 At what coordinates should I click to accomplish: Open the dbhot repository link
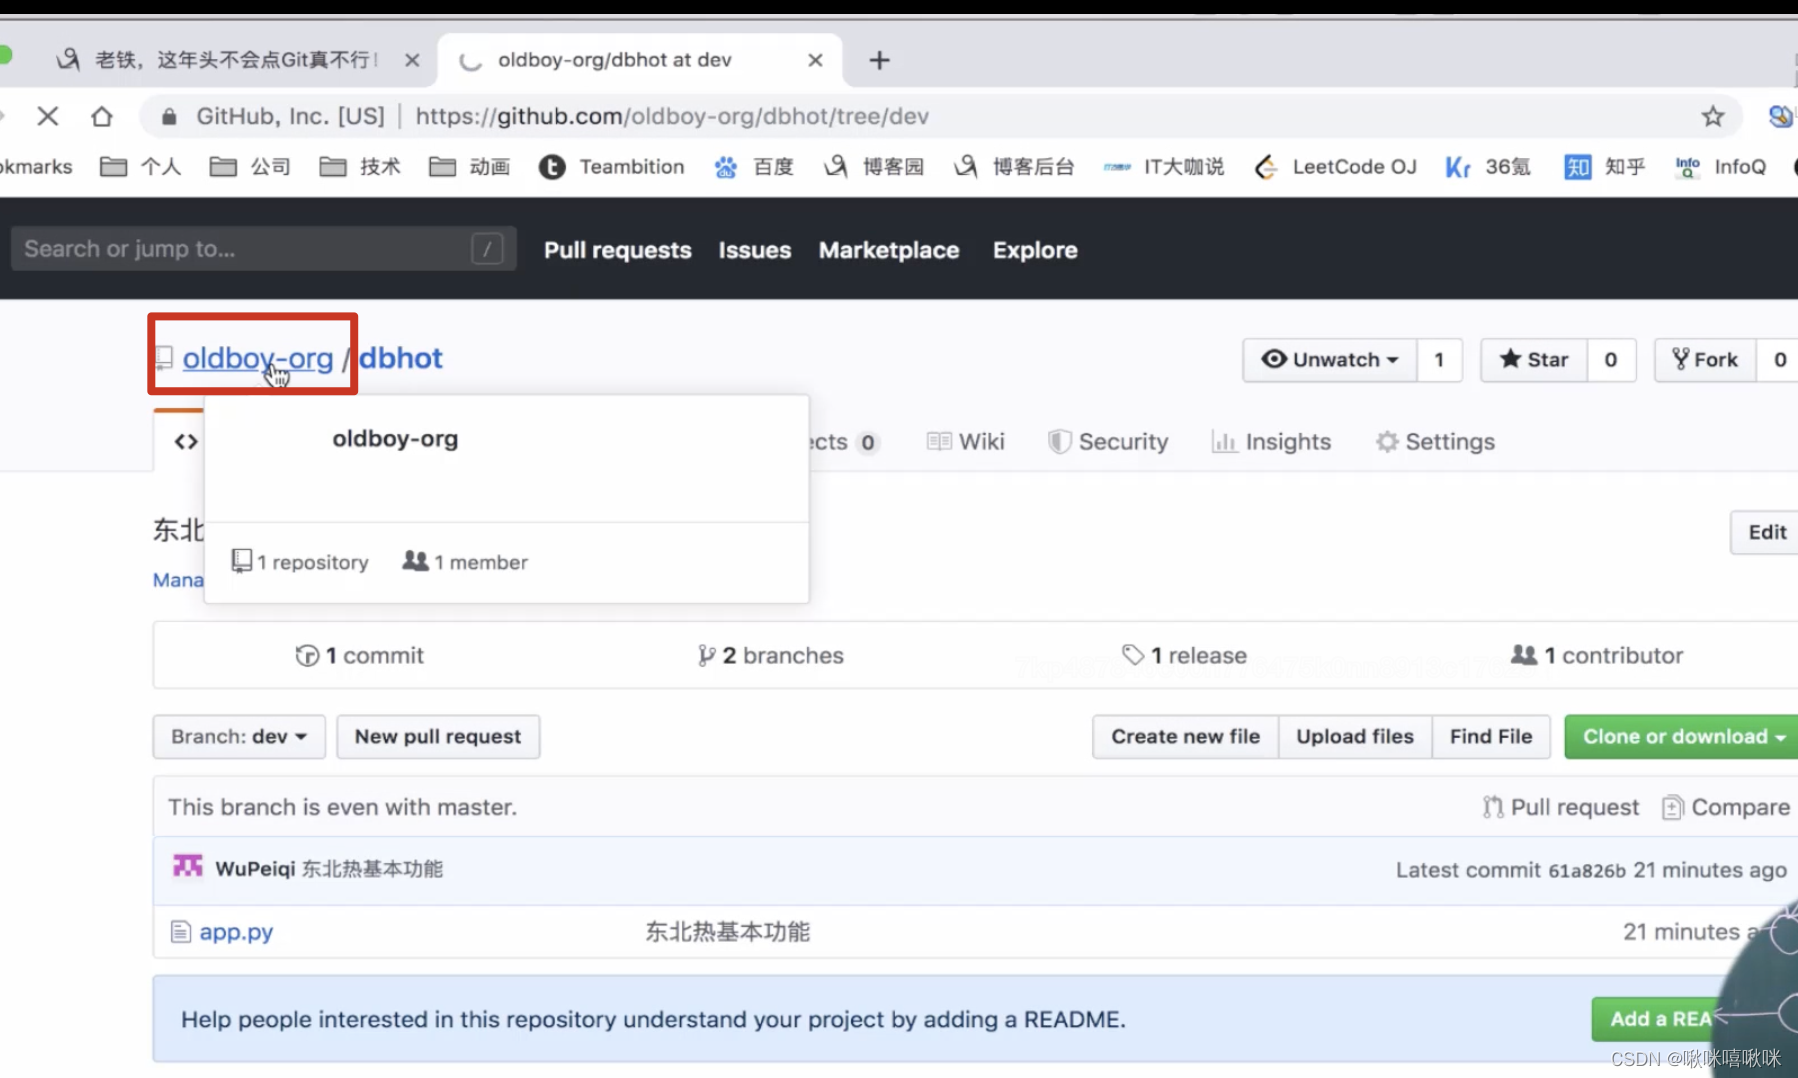point(400,358)
